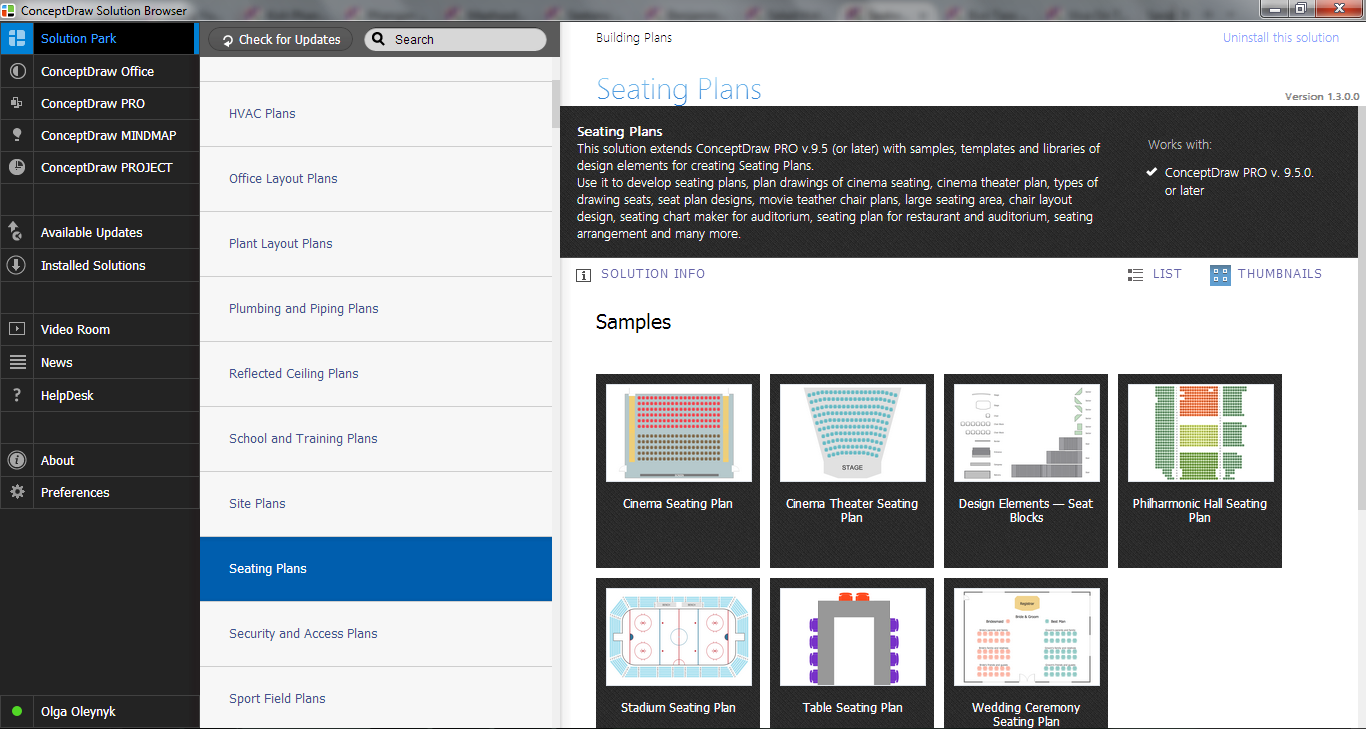Click the ConceptDraw PRO v. 9.5.0. requirement text
The image size is (1366, 729).
click(1239, 181)
